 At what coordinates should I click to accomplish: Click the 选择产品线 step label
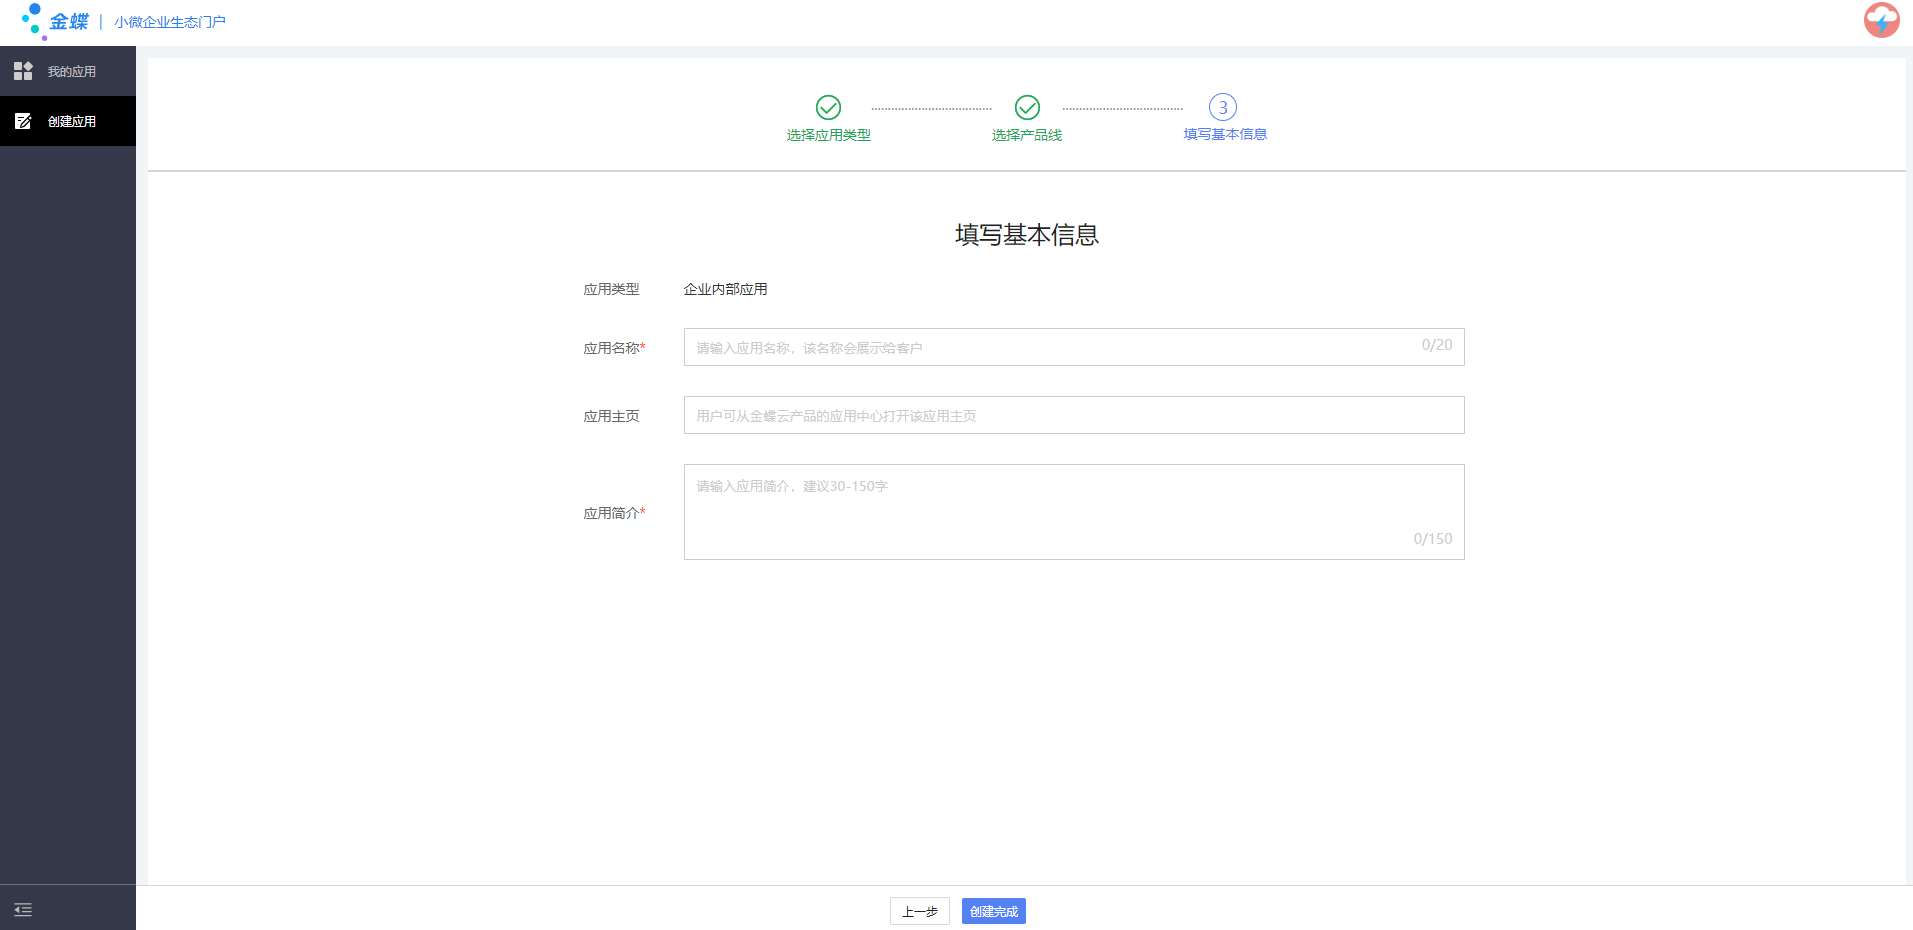coord(1027,135)
